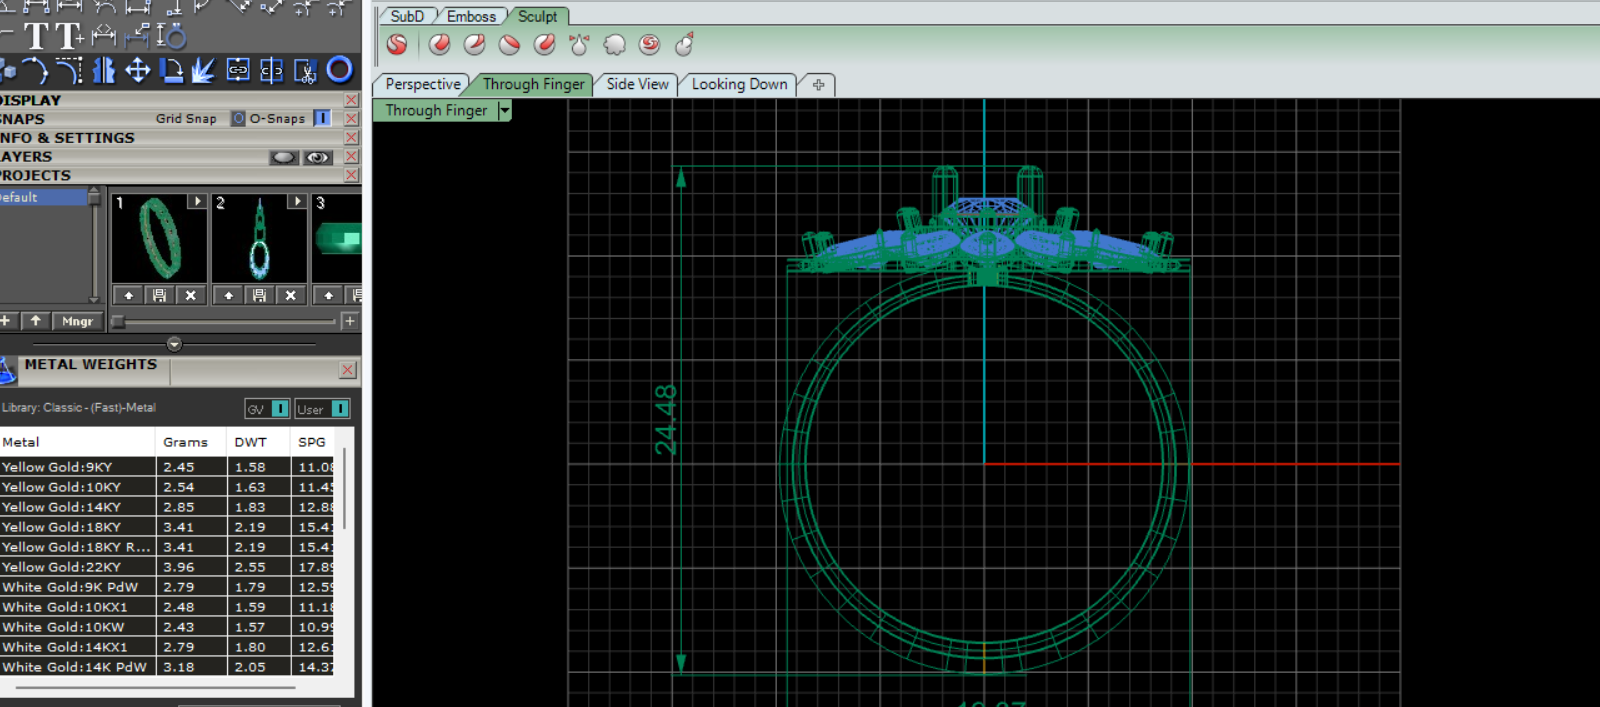This screenshot has height=707, width=1600.
Task: Expand project 2 thumbnail arrow
Action: click(x=296, y=202)
